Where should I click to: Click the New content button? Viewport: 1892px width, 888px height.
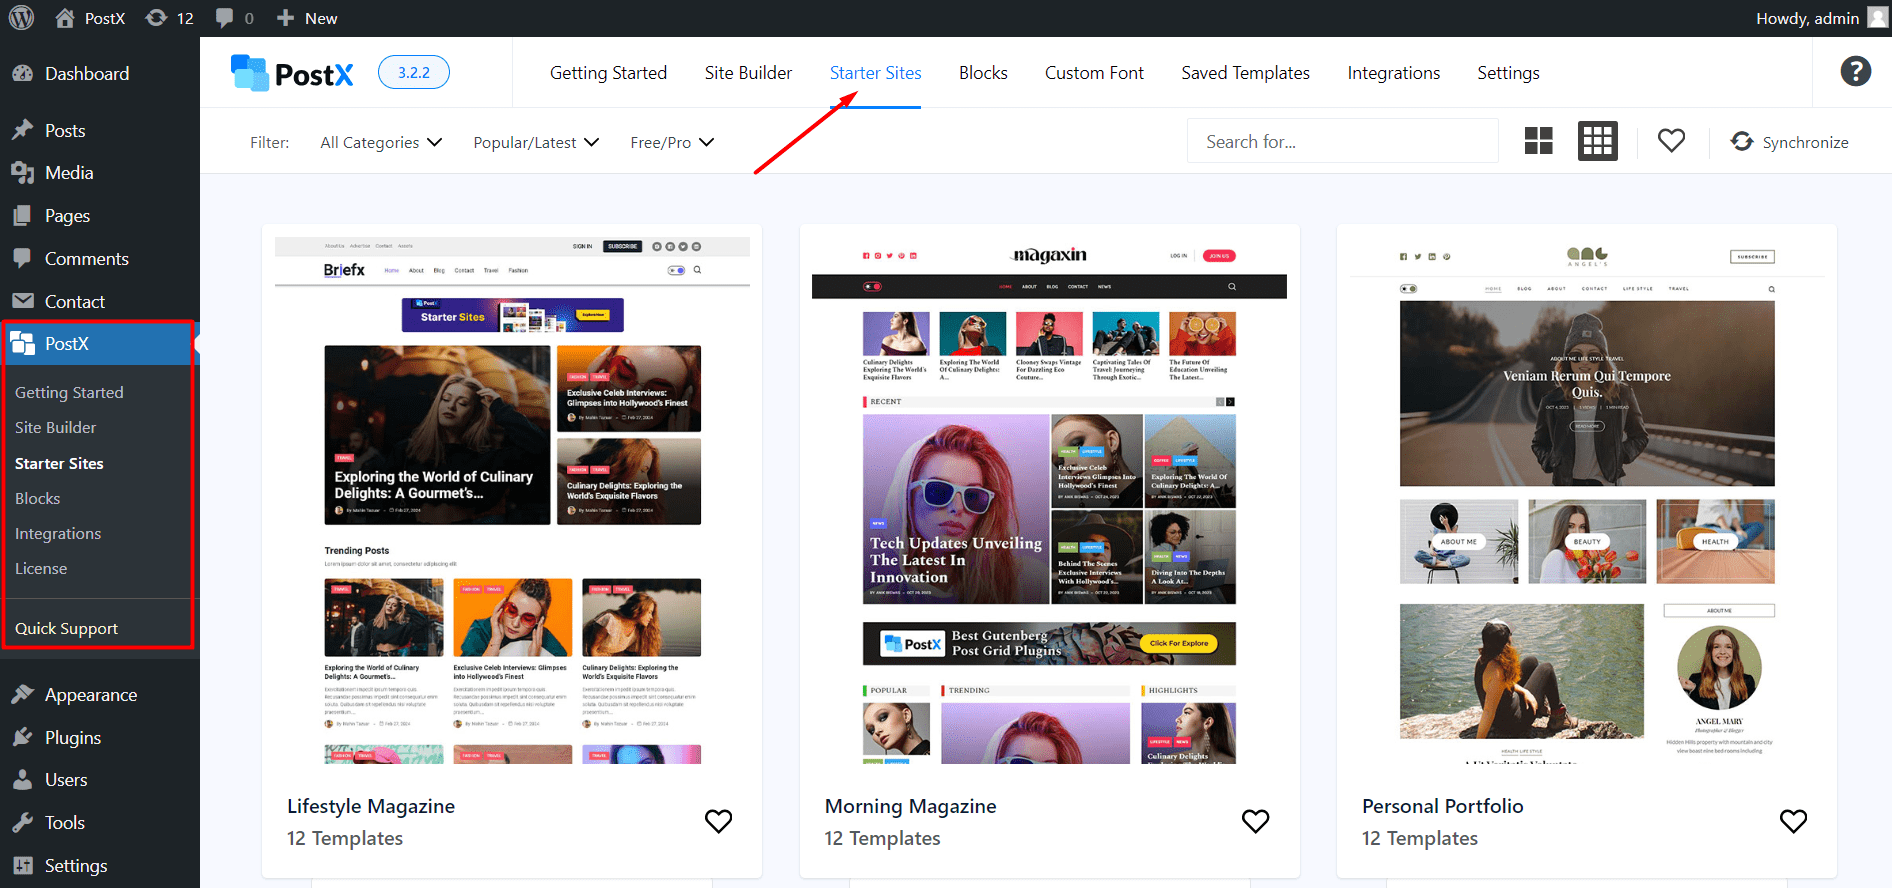click(307, 18)
